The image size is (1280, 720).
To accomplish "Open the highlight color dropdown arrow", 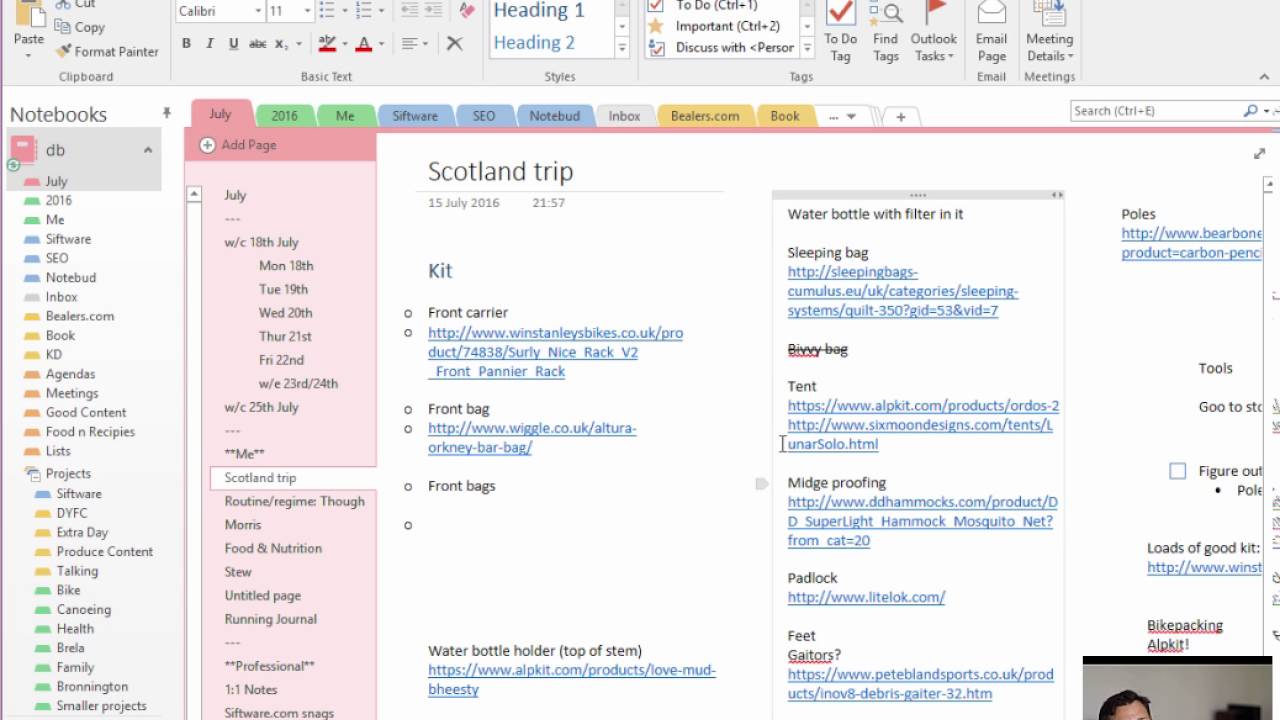I will pyautogui.click(x=344, y=44).
